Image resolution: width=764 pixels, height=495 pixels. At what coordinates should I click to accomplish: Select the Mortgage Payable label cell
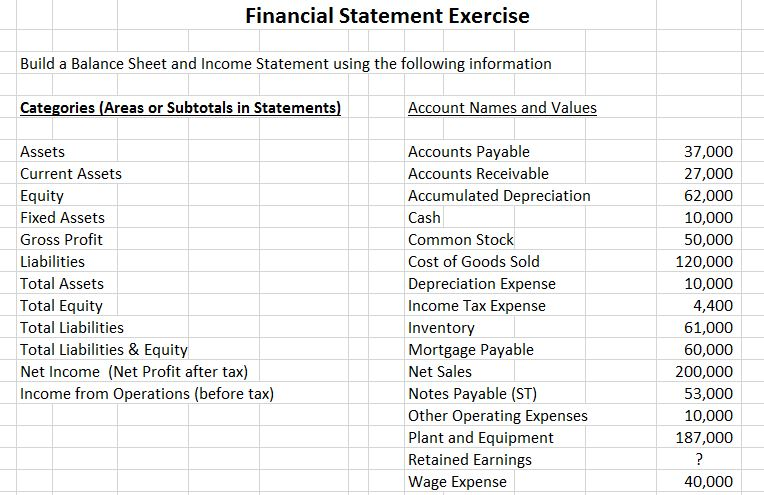[471, 350]
